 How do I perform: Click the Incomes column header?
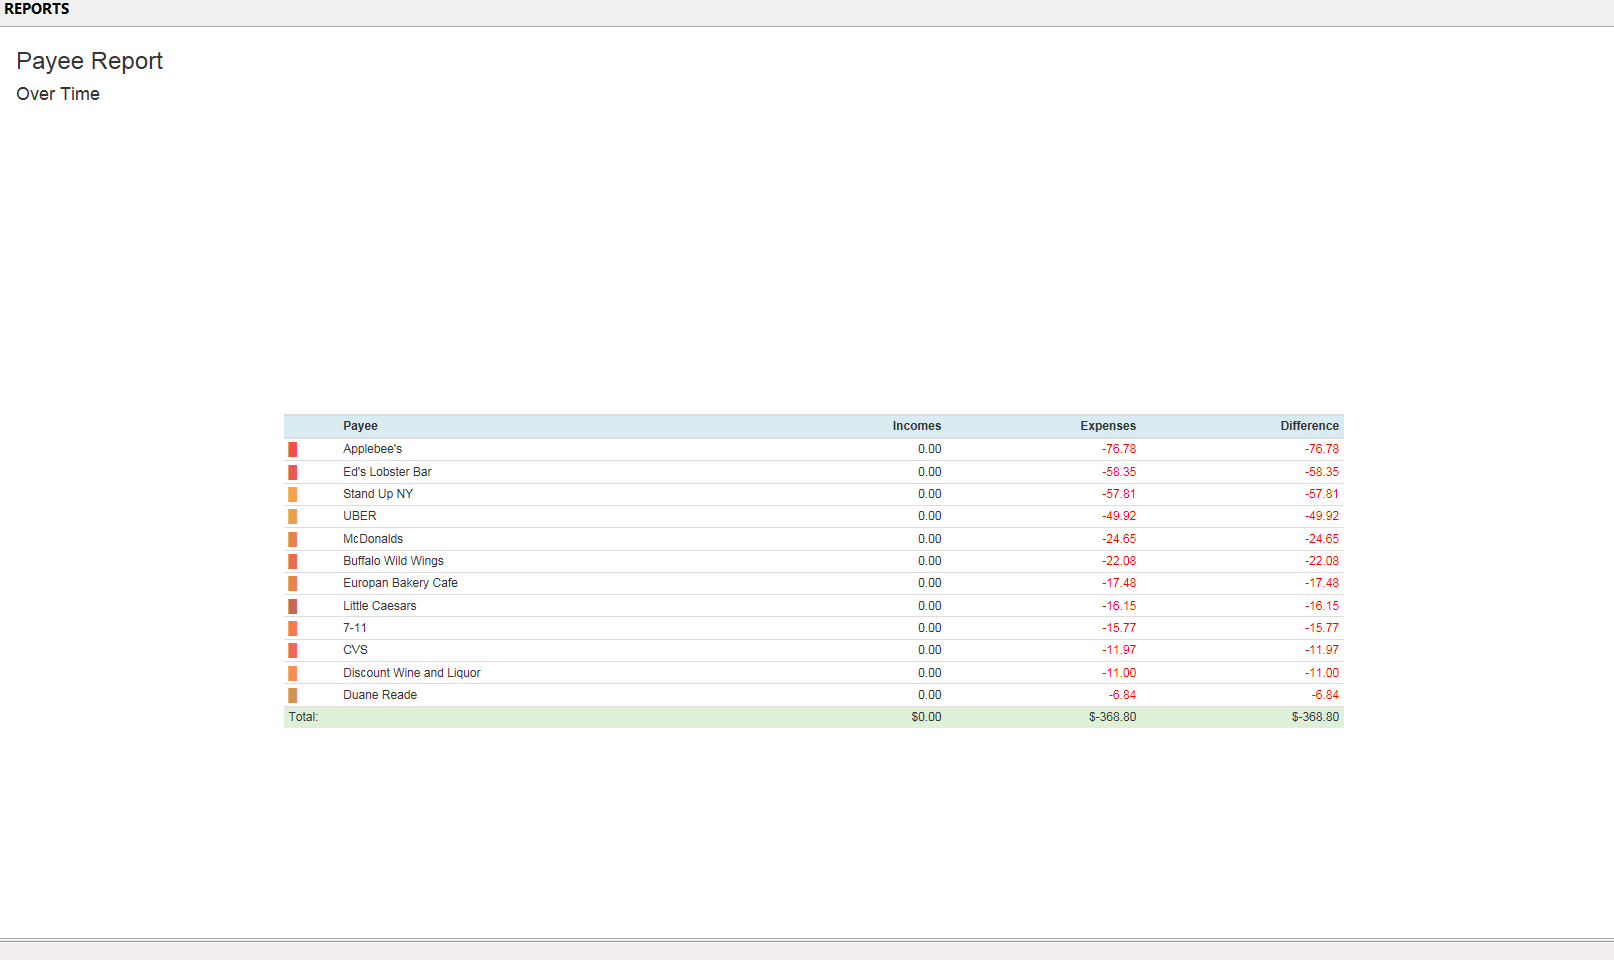pyautogui.click(x=916, y=426)
